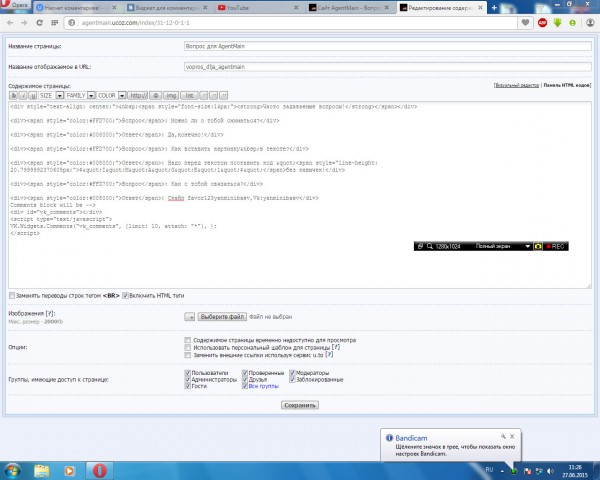Insert an image with the img button
This screenshot has width=600, height=480.
(171, 95)
